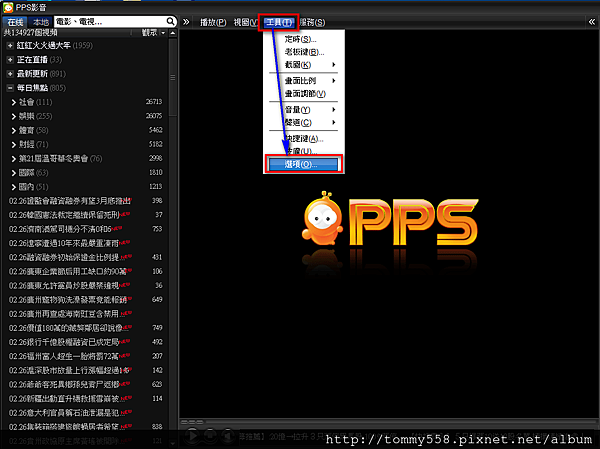Click the 電影、電視 search field

110,22
